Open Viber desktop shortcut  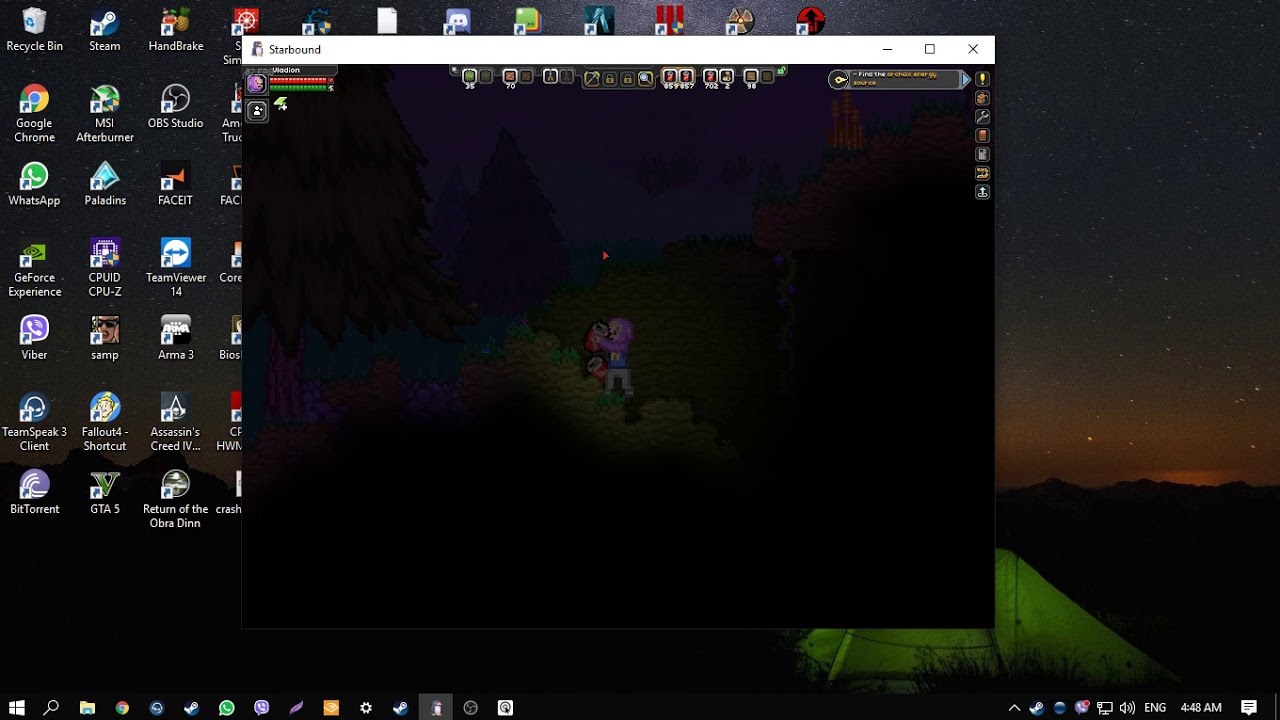[34, 338]
